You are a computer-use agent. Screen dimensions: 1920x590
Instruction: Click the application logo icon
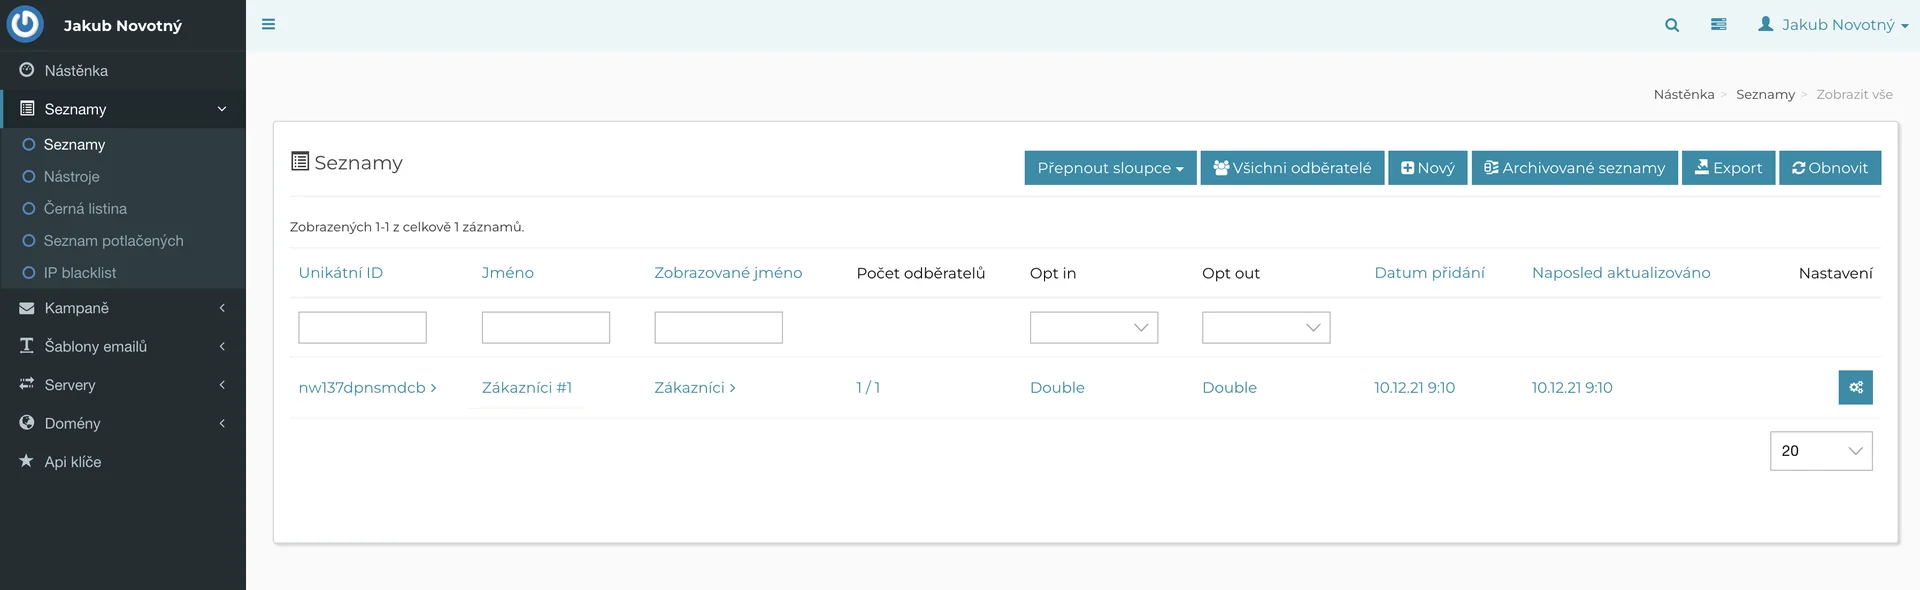[x=26, y=25]
